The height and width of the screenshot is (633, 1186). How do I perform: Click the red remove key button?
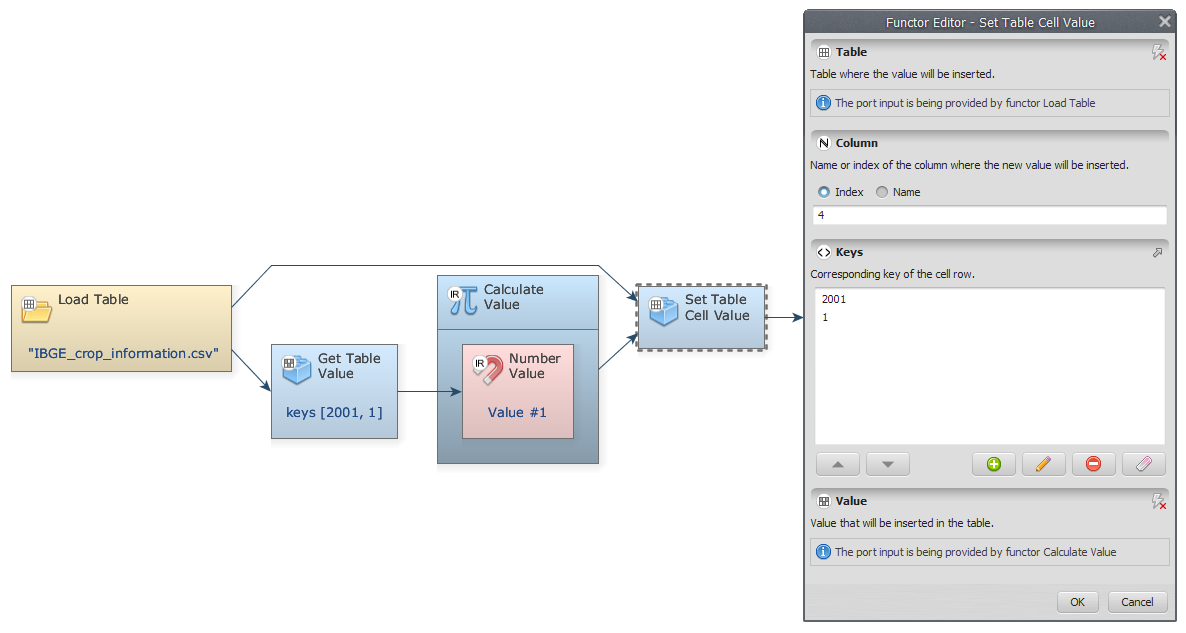[1093, 464]
